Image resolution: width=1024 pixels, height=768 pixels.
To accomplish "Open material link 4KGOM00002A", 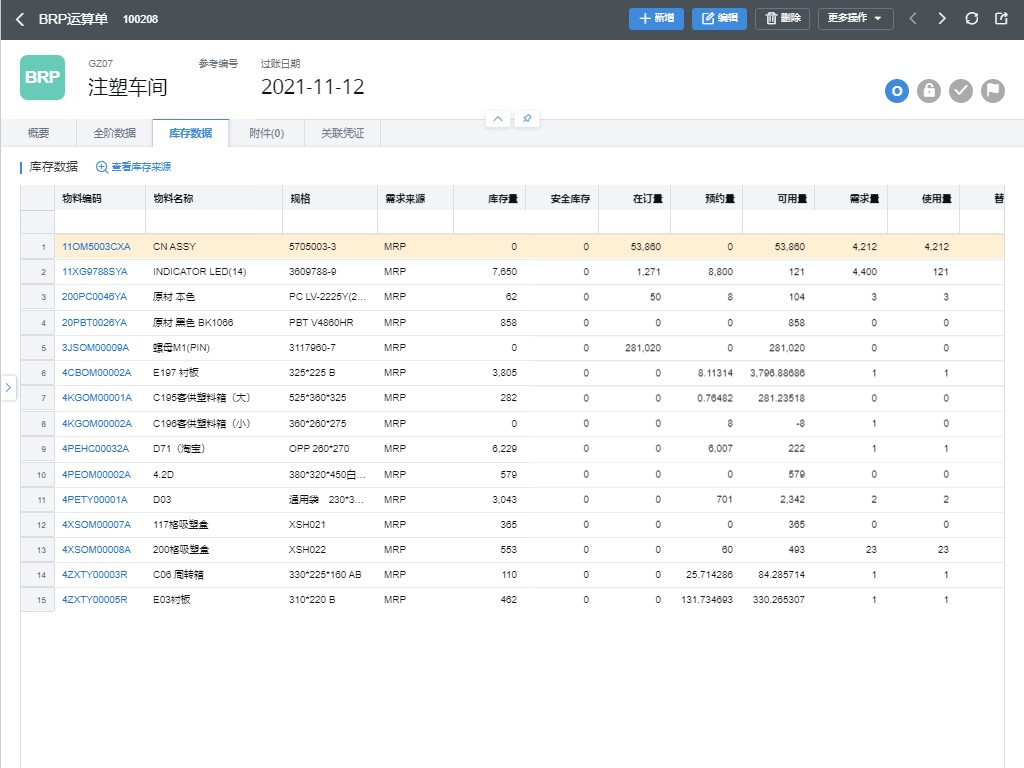I will click(97, 423).
